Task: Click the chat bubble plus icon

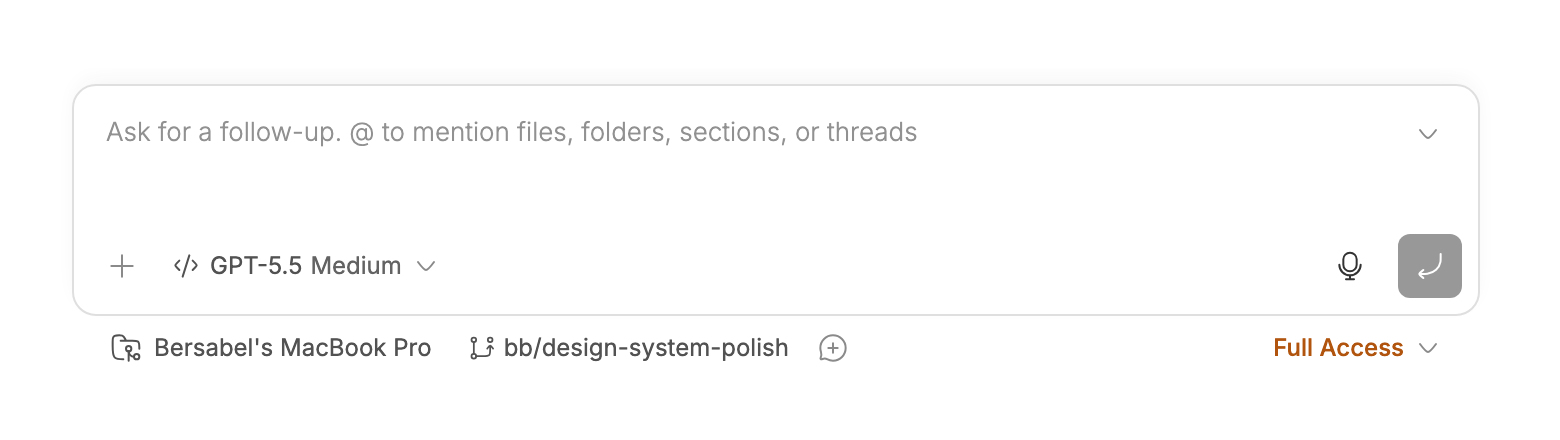Action: coord(833,348)
